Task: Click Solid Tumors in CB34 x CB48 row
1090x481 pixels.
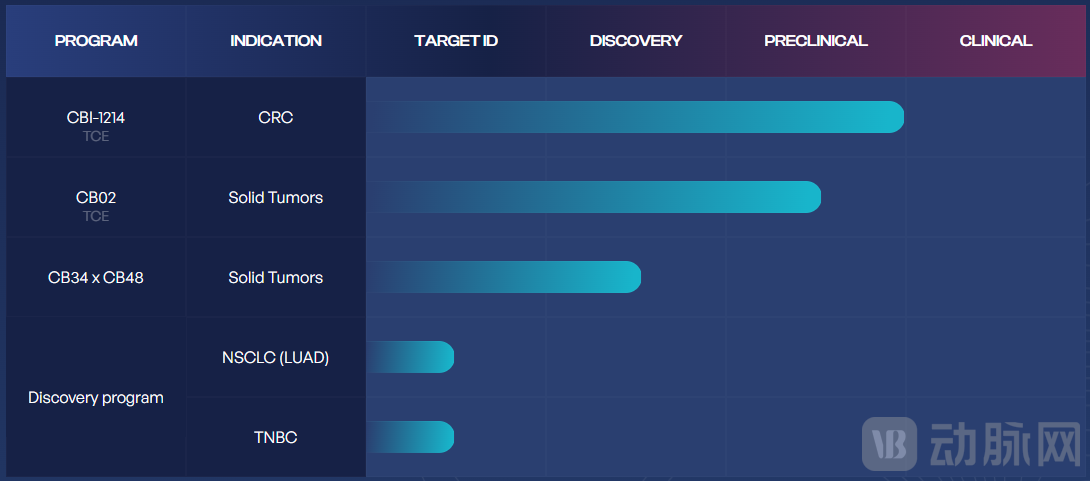Action: (x=276, y=277)
